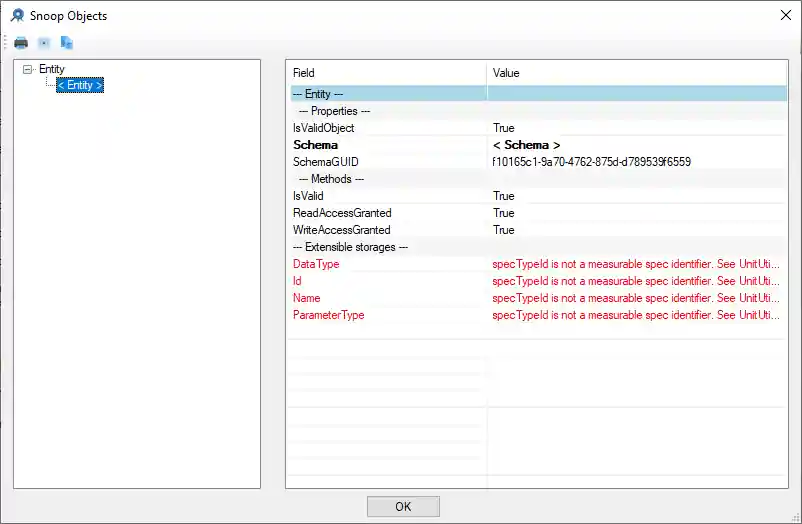Click the Copy toolbar icon
802x524 pixels.
click(67, 43)
